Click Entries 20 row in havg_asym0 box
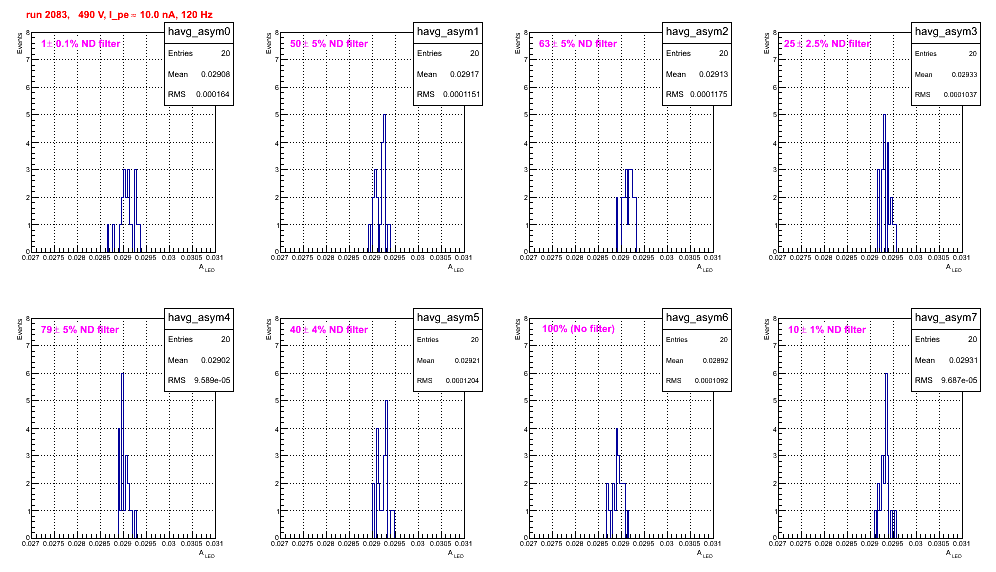996x572 pixels. click(x=199, y=53)
